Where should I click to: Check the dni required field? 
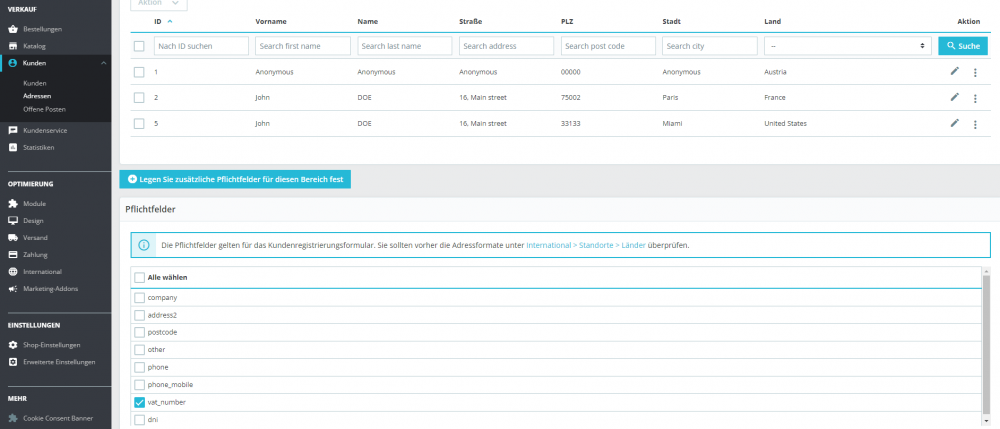pos(140,419)
